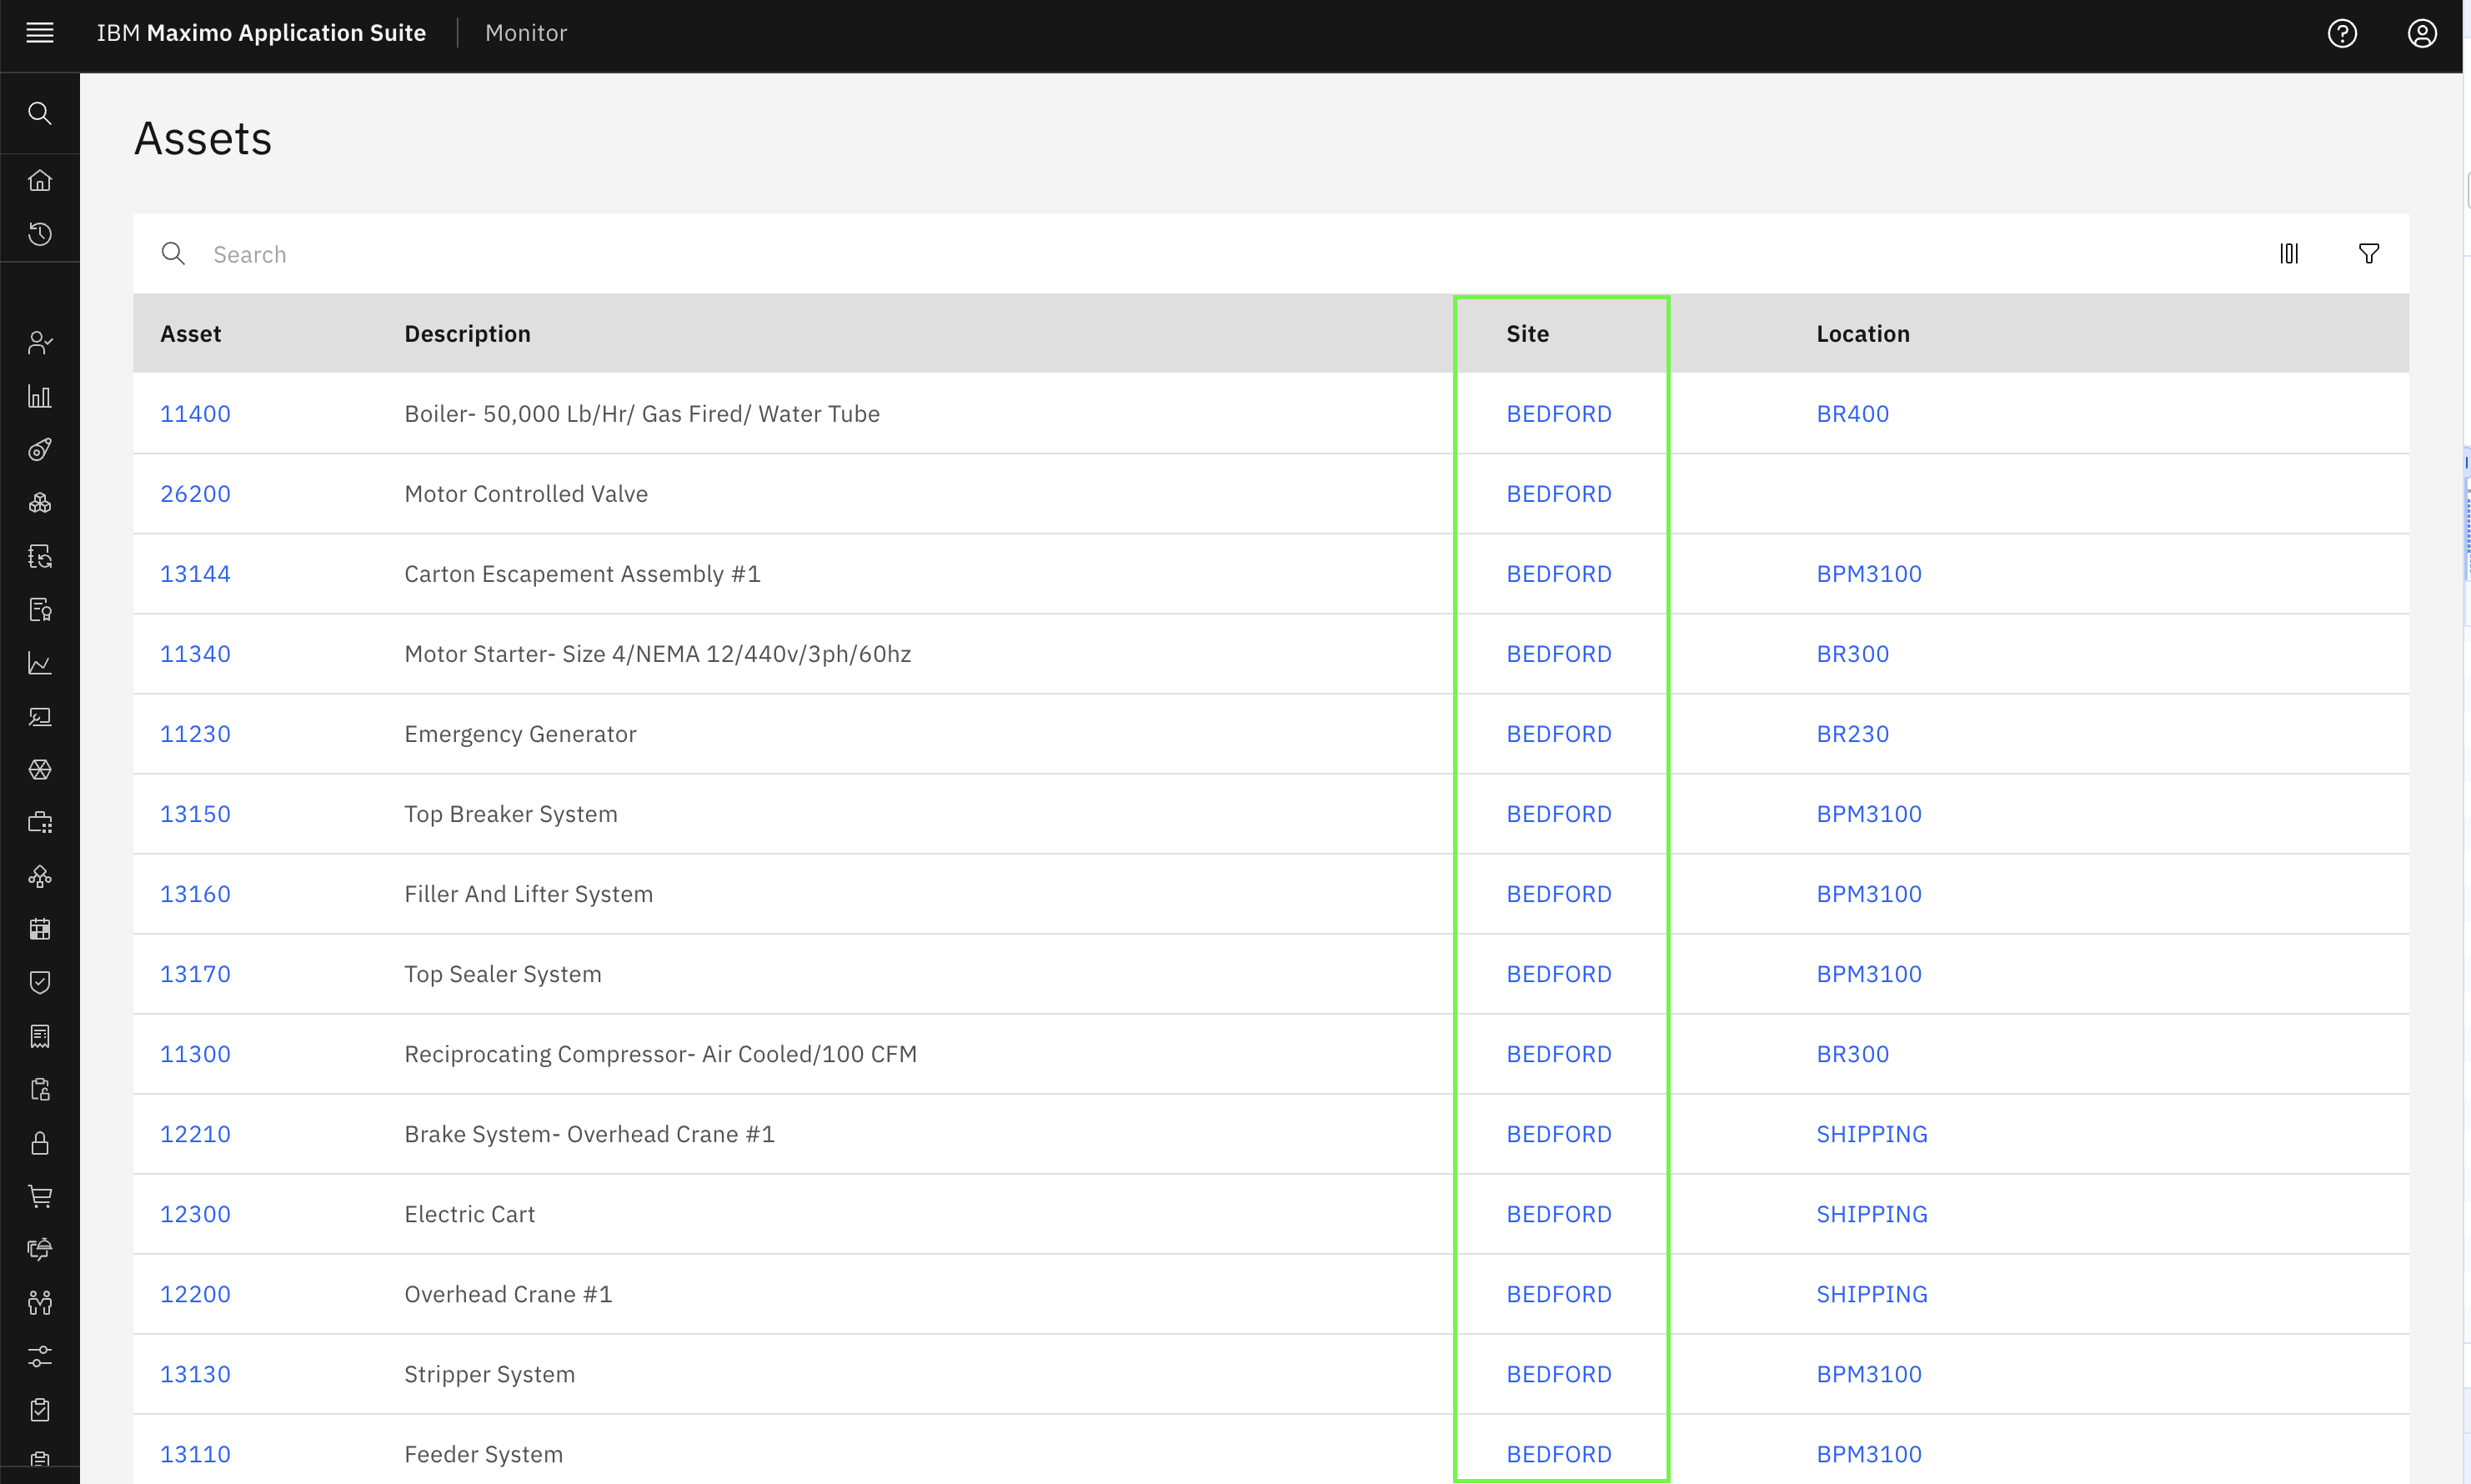Open asset 13144 link
Viewport: 2471px width, 1484px height.
[x=195, y=574]
